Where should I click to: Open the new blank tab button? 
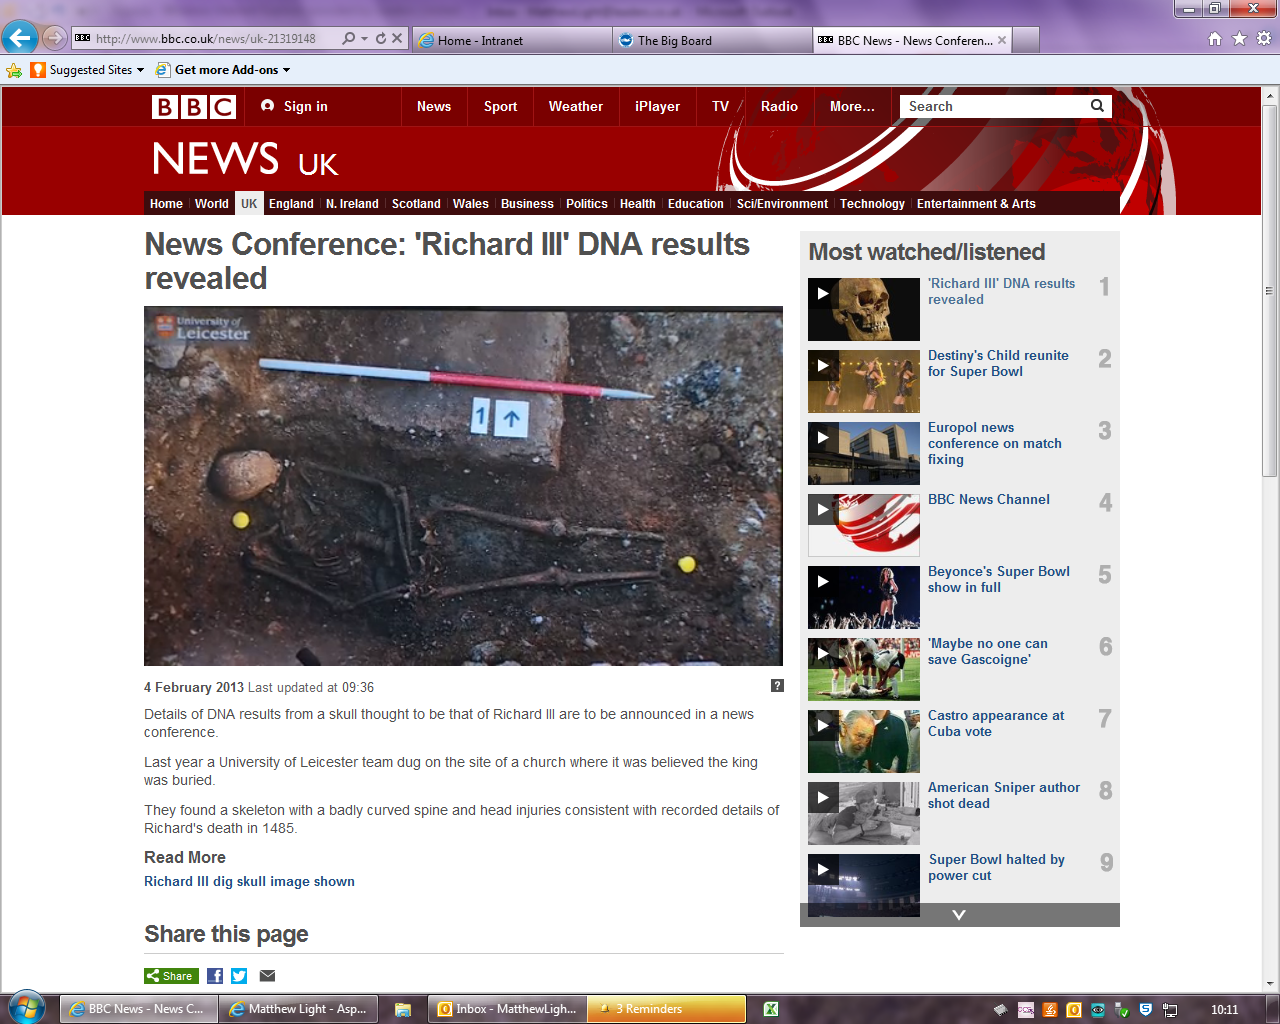coord(1026,40)
